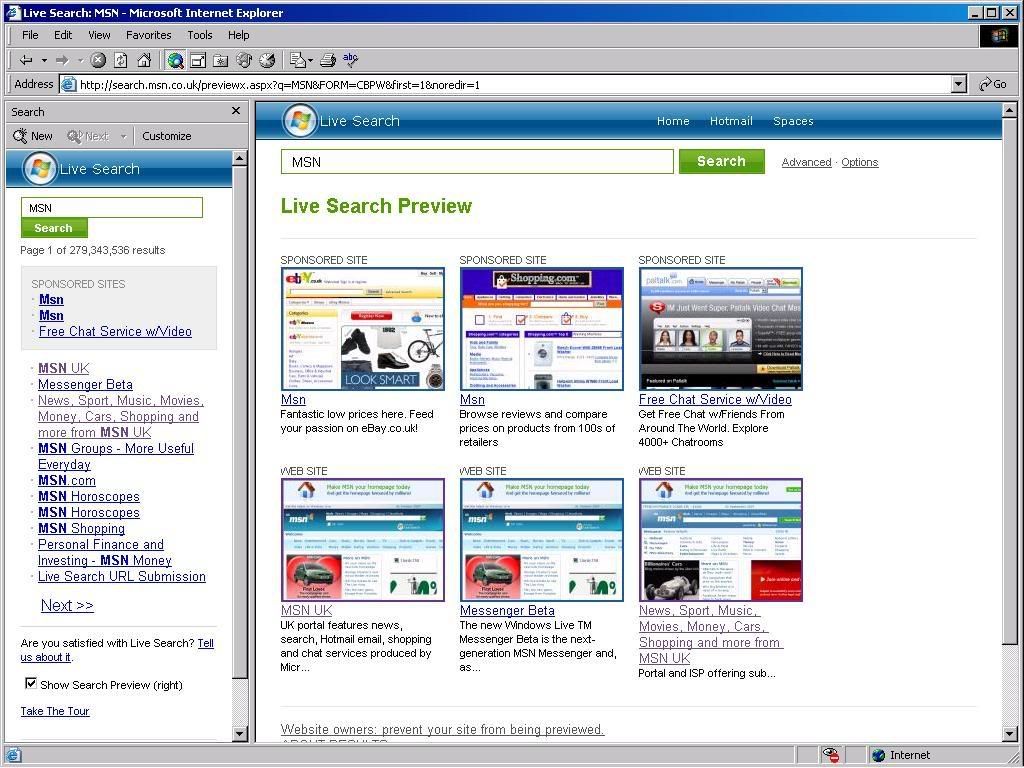
Task: Click Website owners prevent preview link
Action: tap(442, 729)
